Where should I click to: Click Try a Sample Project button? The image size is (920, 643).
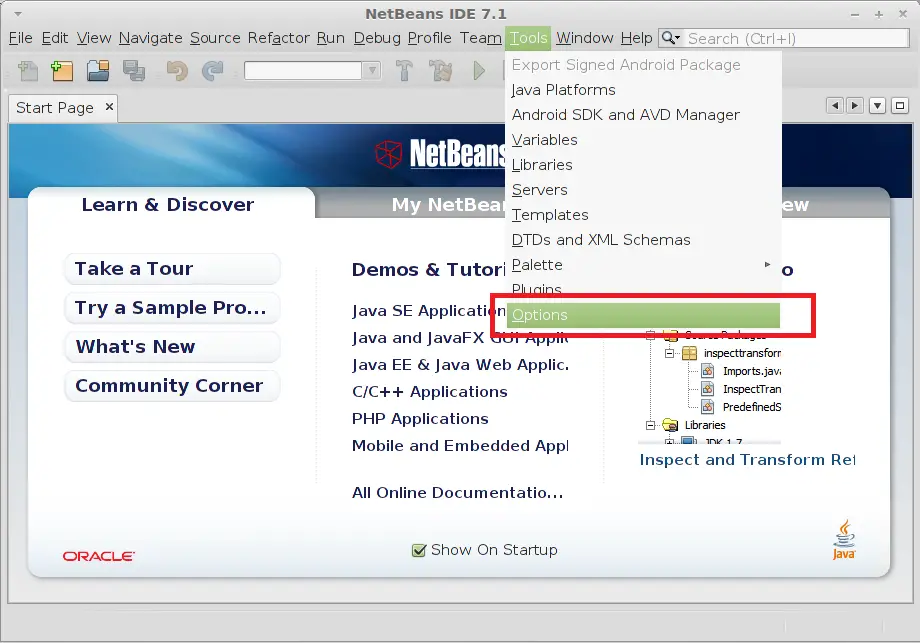tap(172, 307)
